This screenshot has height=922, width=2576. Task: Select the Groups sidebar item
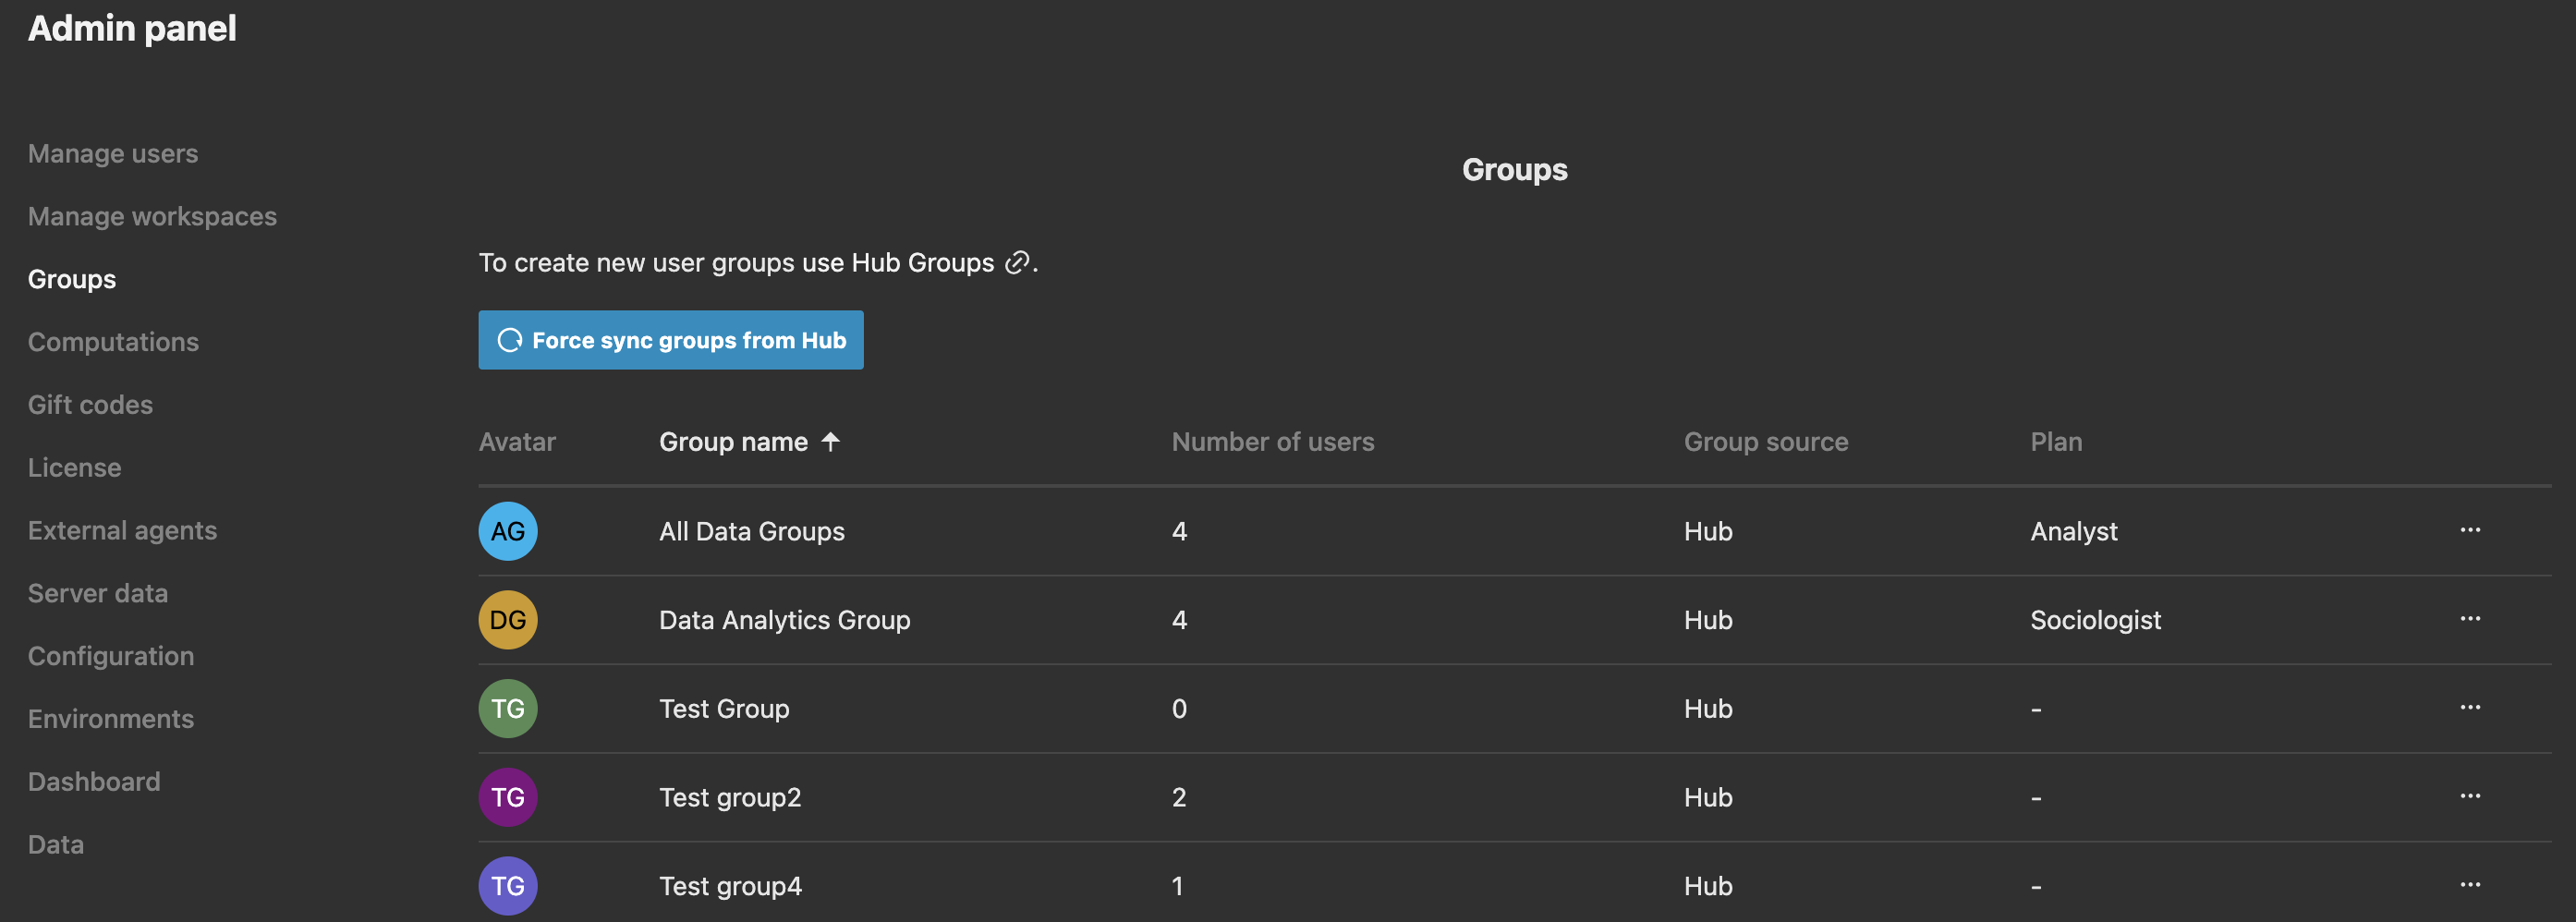(x=71, y=279)
